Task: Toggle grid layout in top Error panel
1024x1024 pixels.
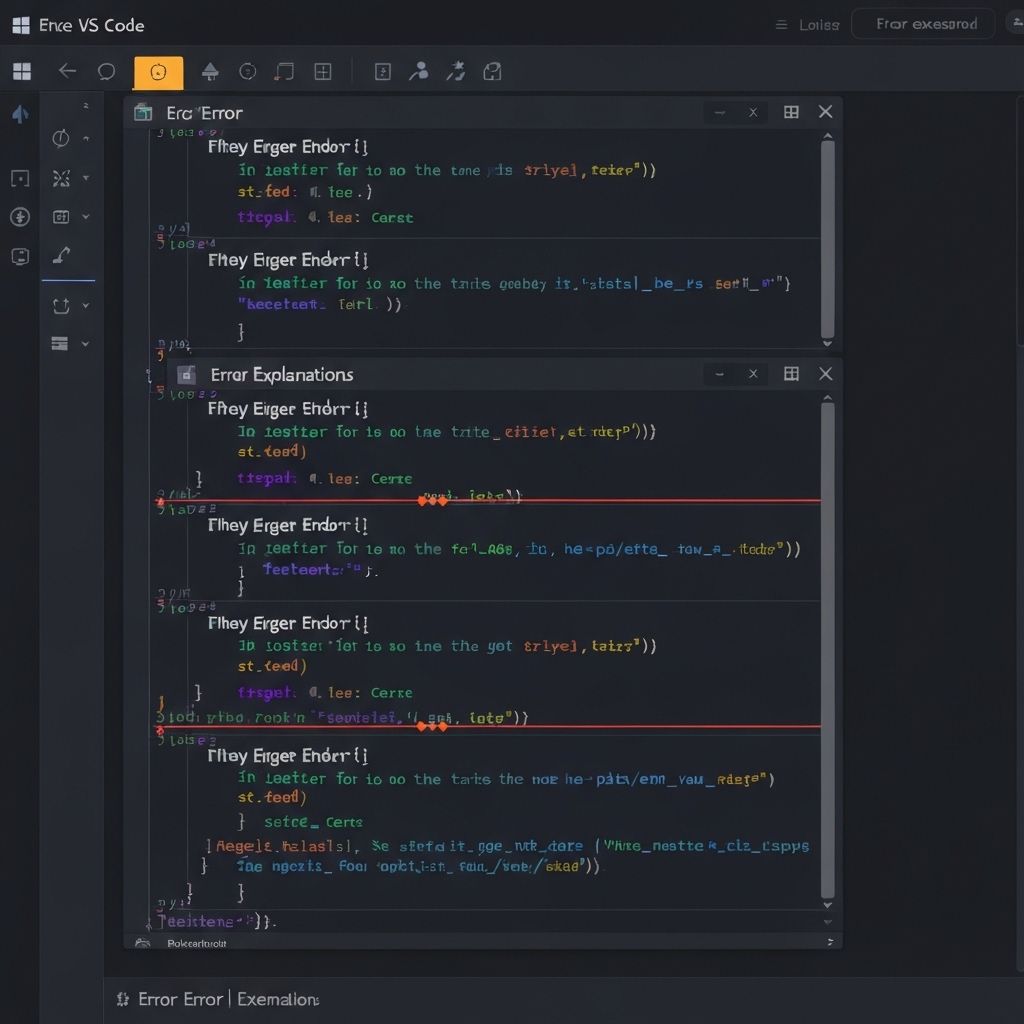Action: pyautogui.click(x=791, y=112)
